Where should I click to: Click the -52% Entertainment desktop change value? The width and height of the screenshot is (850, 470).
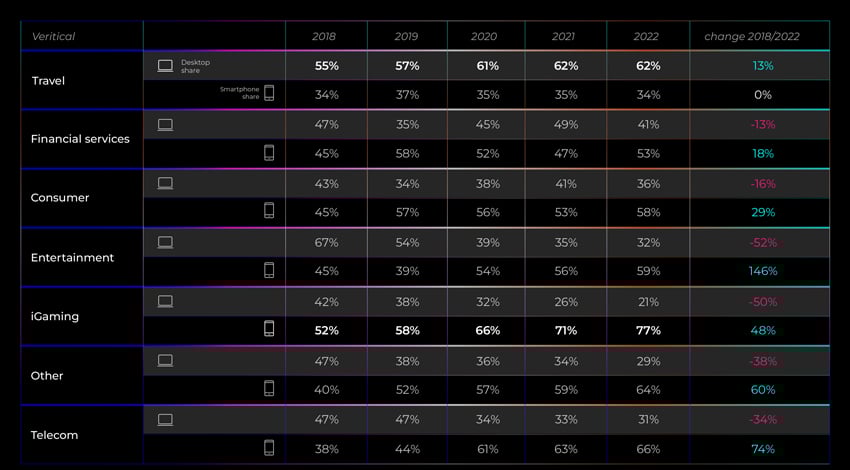click(x=763, y=242)
